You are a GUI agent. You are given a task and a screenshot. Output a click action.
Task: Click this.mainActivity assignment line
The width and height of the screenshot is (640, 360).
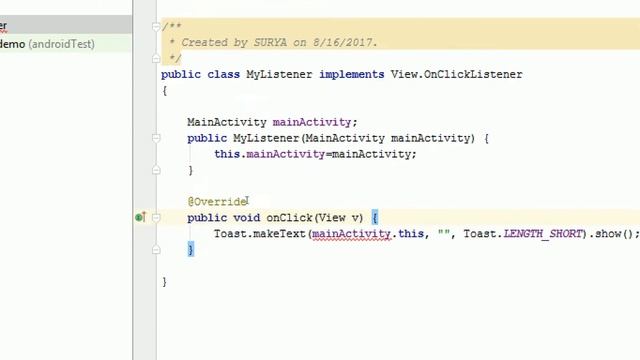(x=316, y=154)
